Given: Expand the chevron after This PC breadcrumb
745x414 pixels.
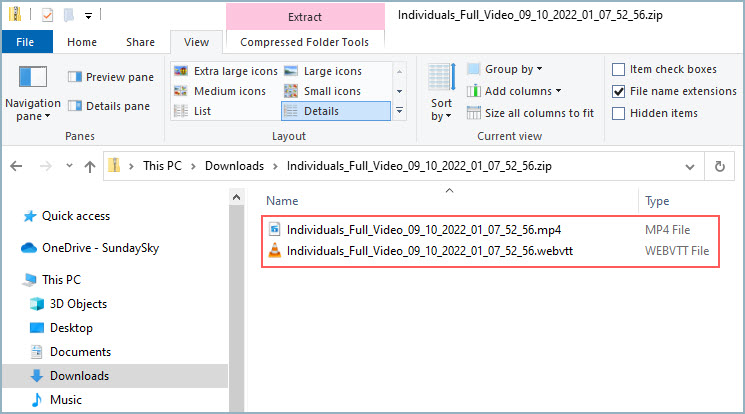Looking at the screenshot, I should click(193, 166).
